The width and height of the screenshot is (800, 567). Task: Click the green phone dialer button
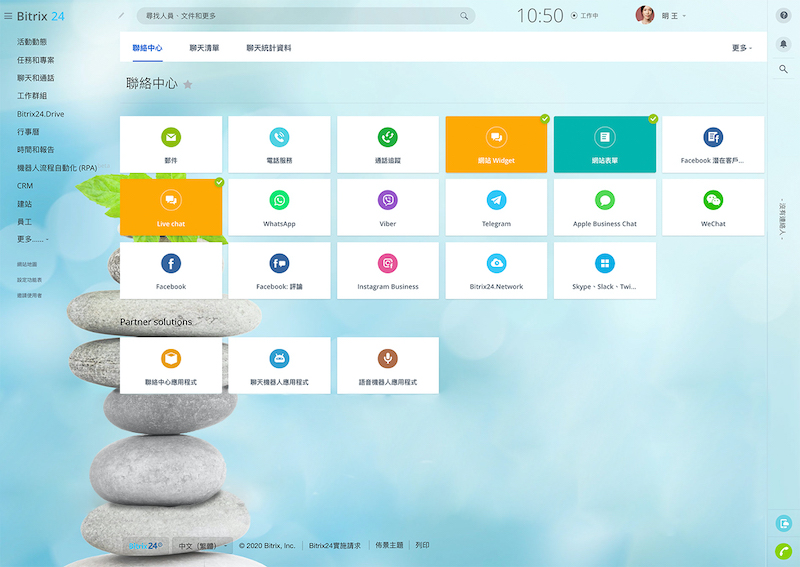[x=783, y=551]
